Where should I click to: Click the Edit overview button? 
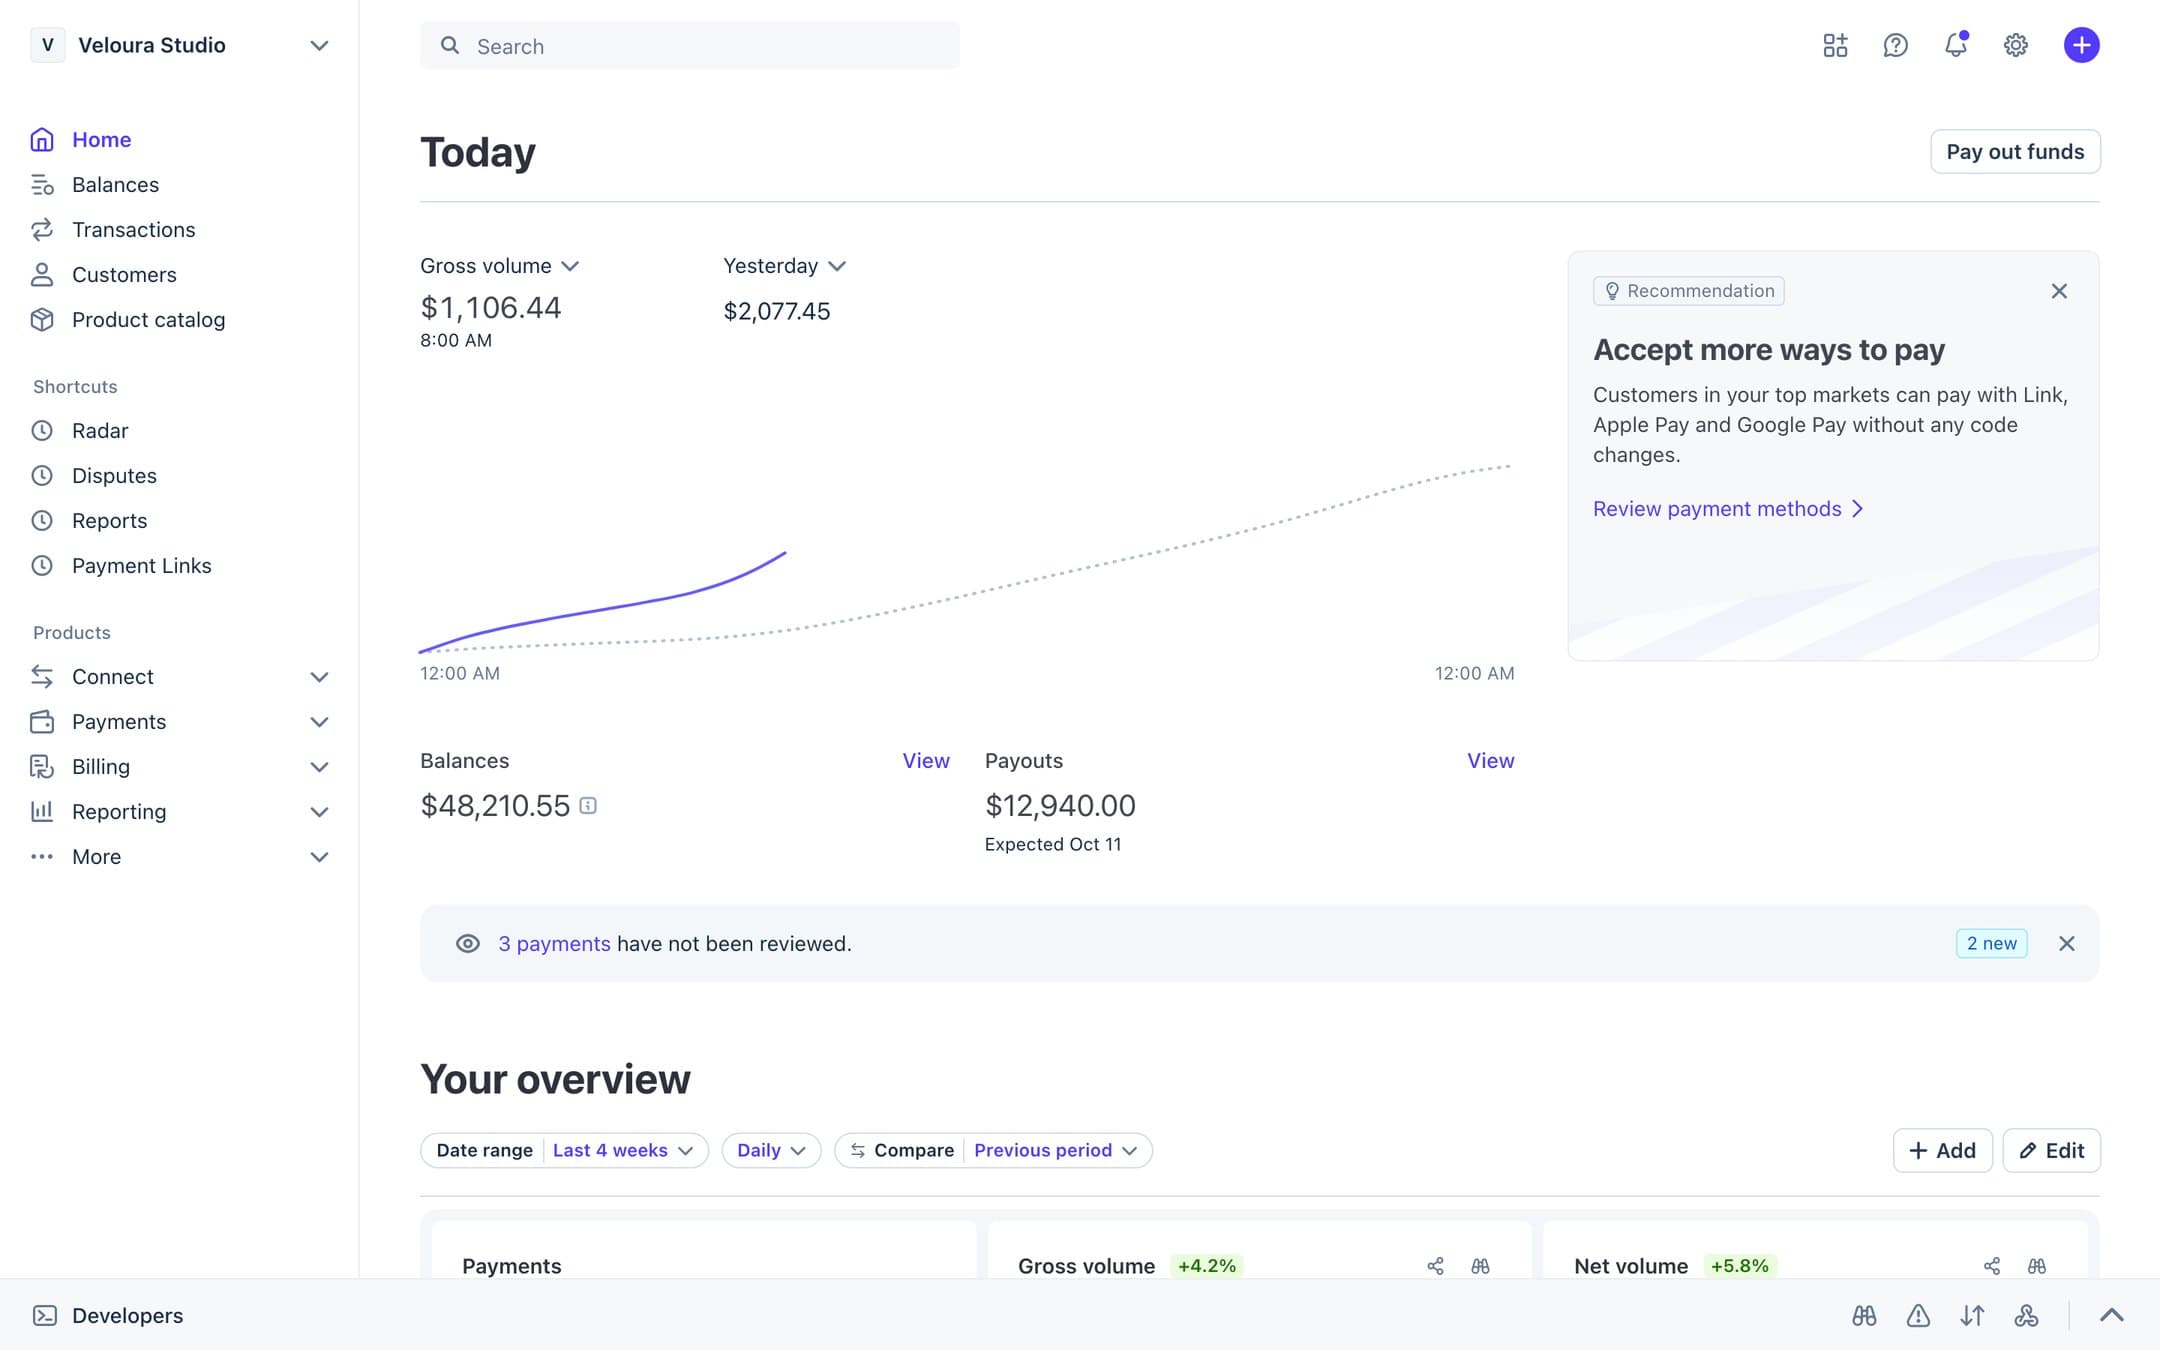(x=2051, y=1151)
